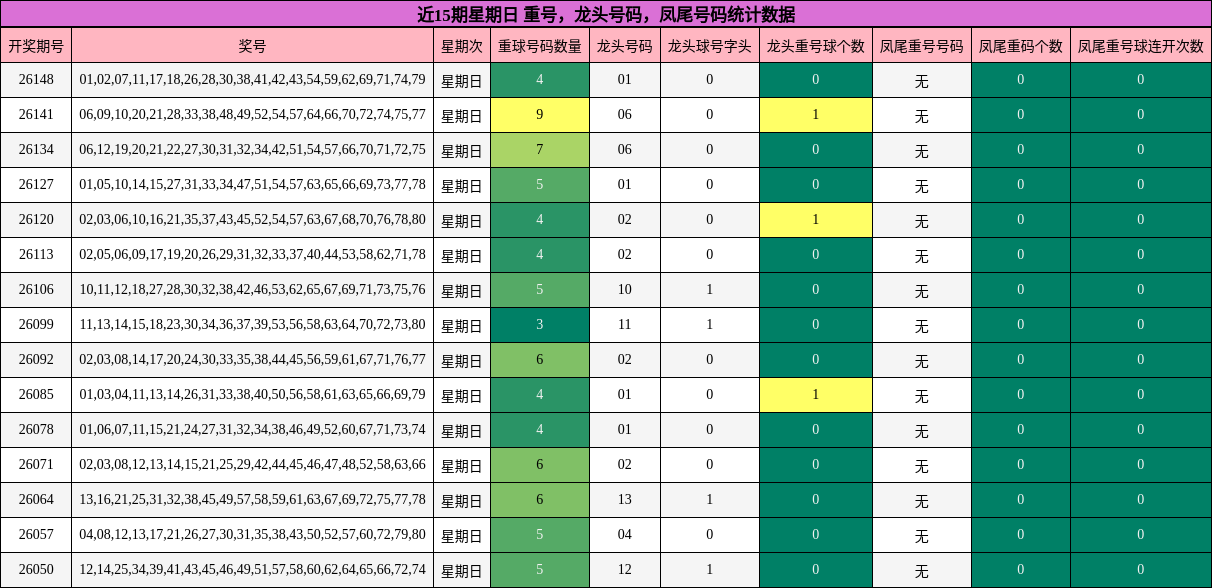Screen dimensions: 1212x588
Task: Select the numbers row starting 02,05,06,09,17
Action: (x=252, y=255)
